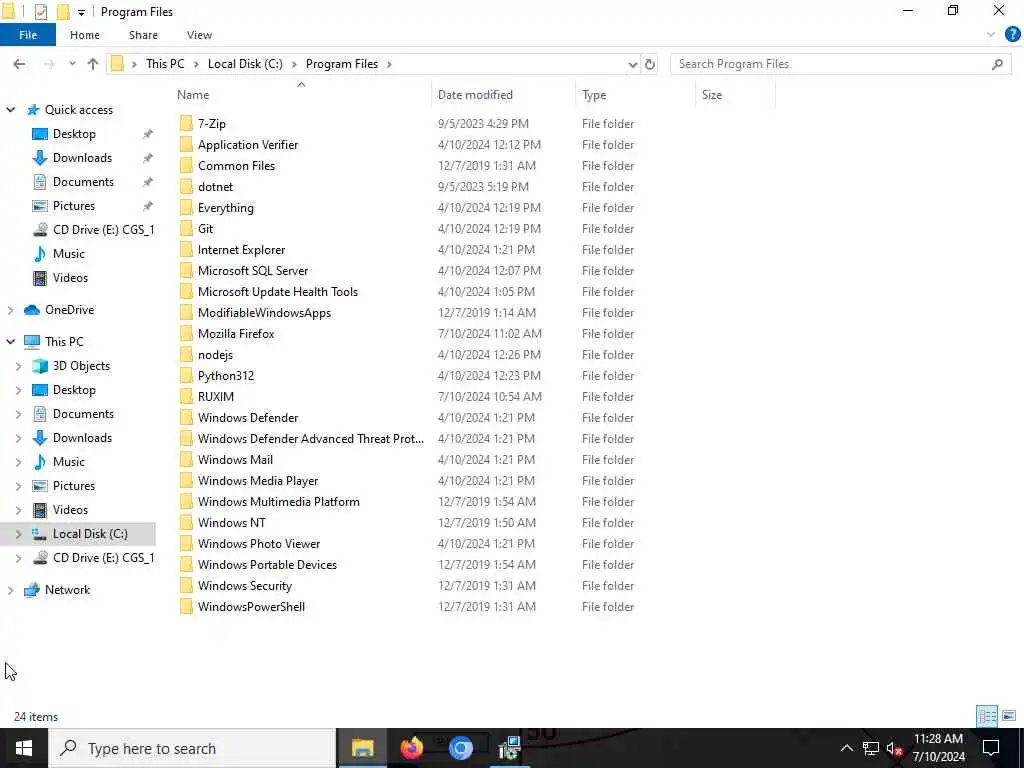Image resolution: width=1024 pixels, height=768 pixels.
Task: Expand the OneDrive tree node
Action: click(10, 310)
